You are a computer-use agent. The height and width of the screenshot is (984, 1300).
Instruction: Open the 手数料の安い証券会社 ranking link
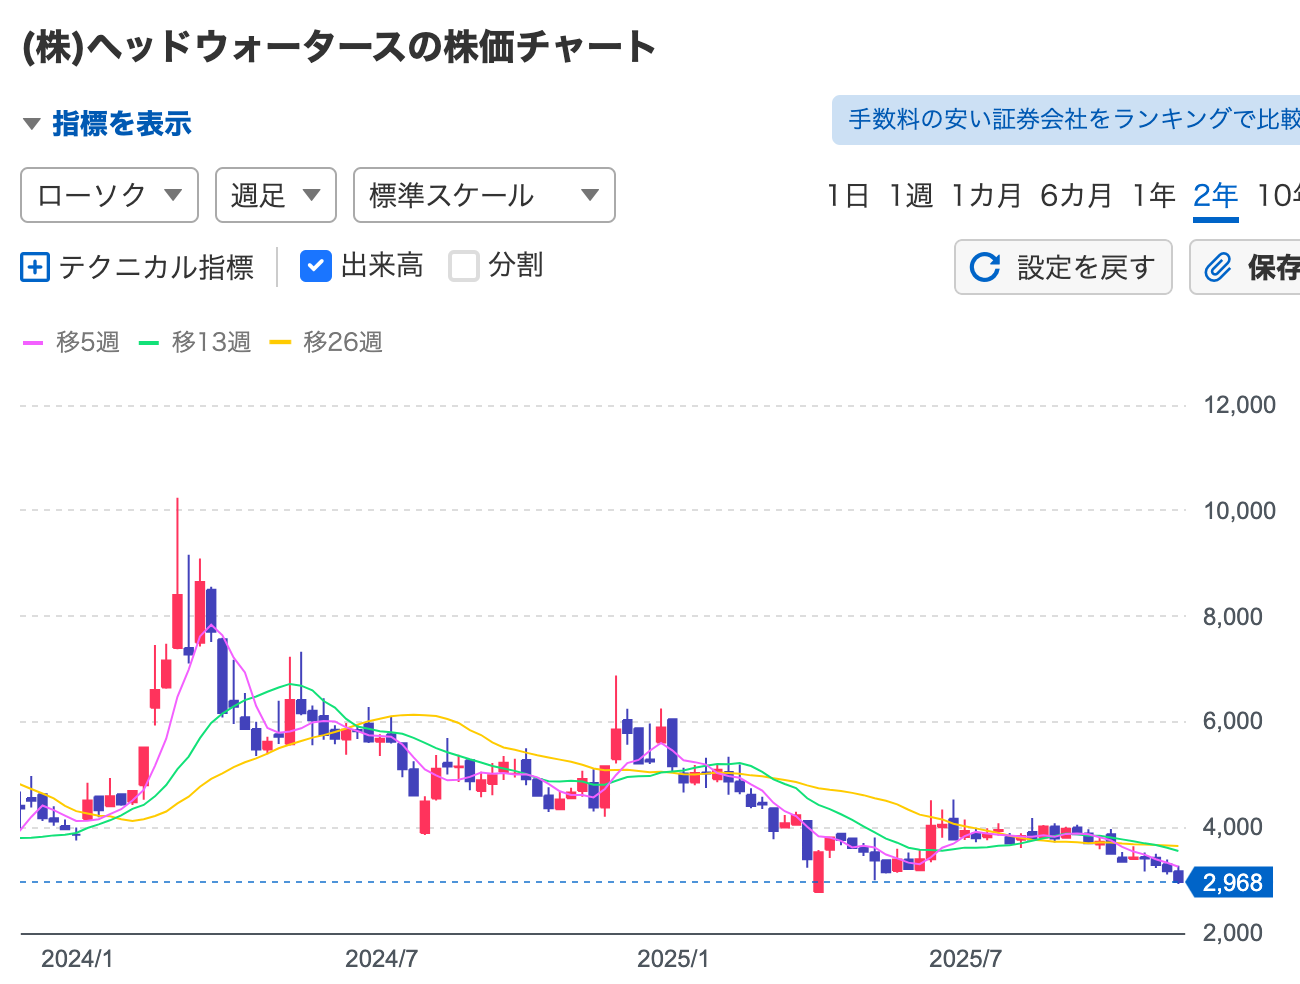tap(1070, 120)
